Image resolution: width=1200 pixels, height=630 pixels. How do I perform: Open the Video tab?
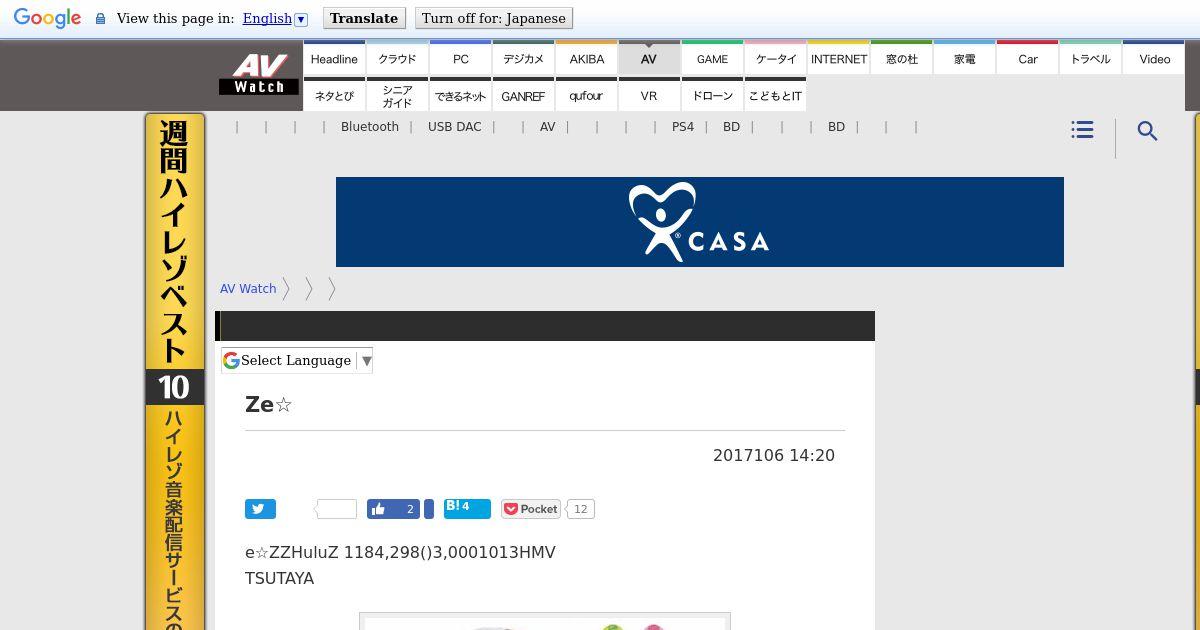tap(1154, 58)
